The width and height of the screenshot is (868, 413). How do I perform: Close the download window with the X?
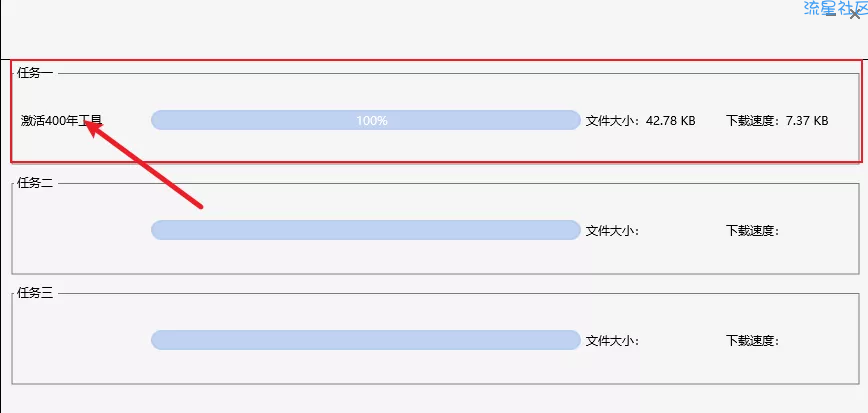point(855,14)
